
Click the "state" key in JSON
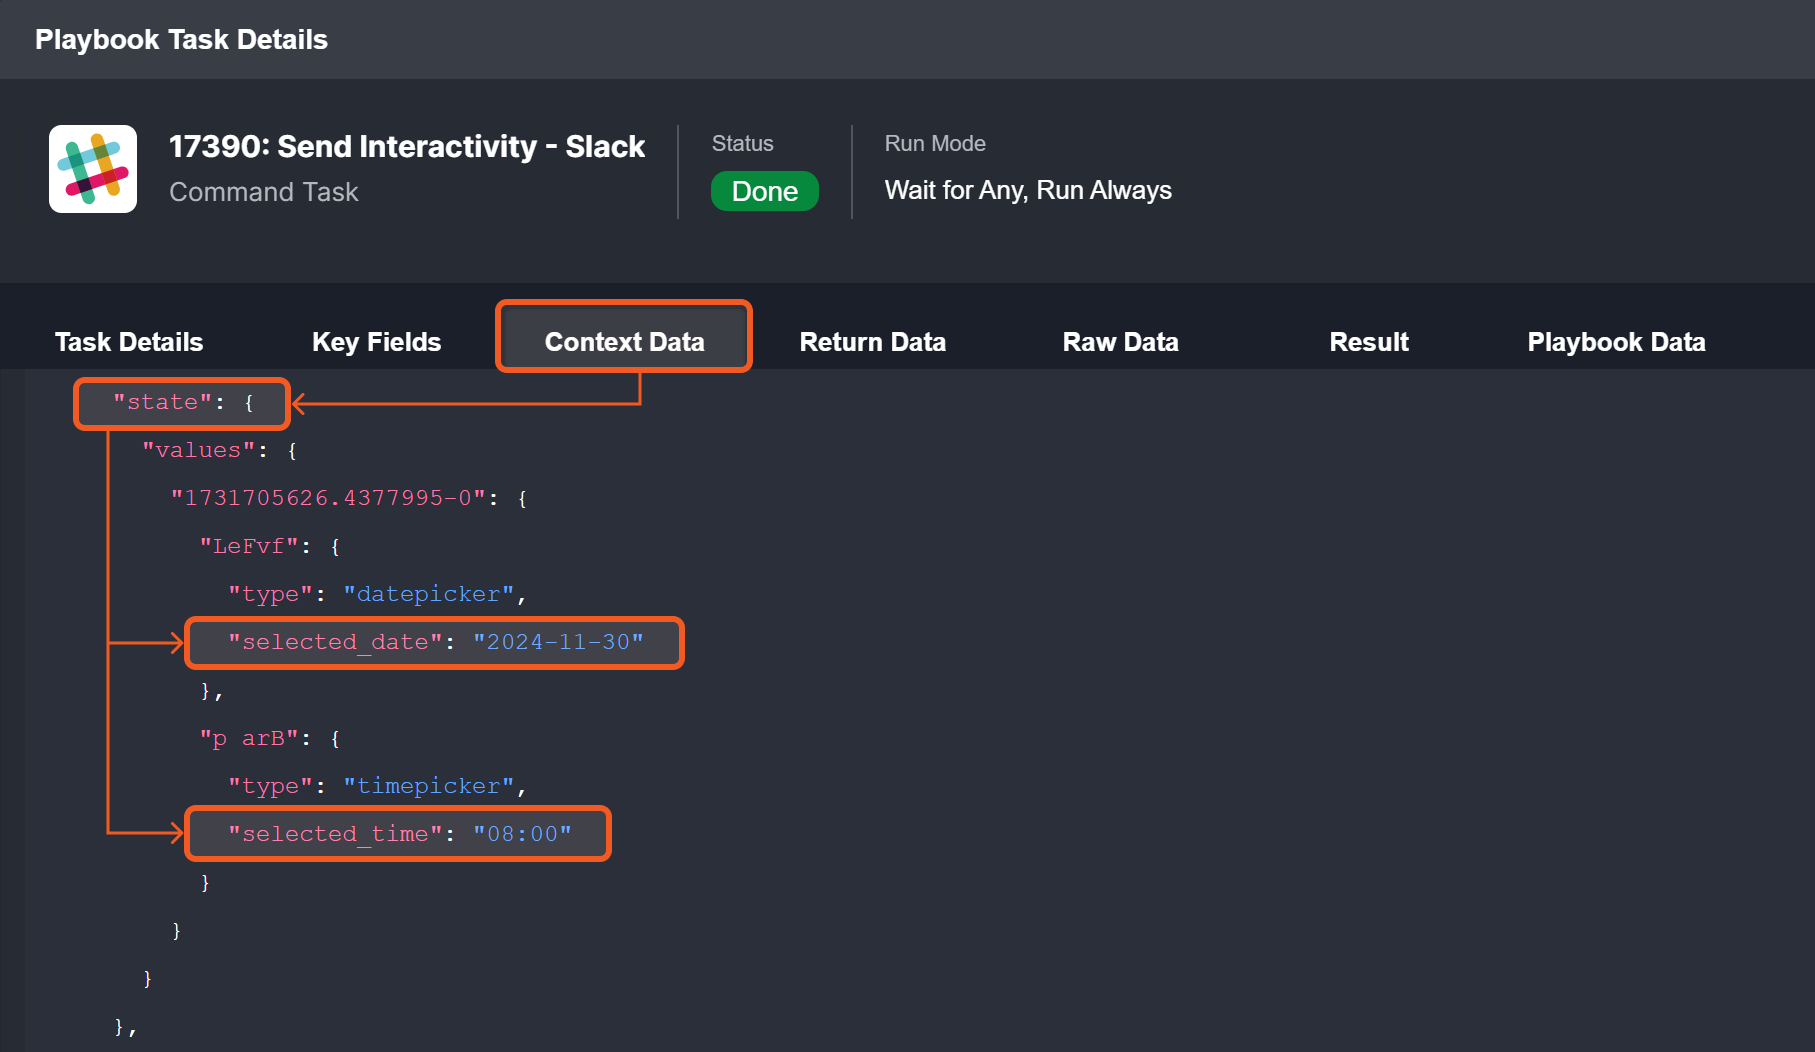pos(162,402)
